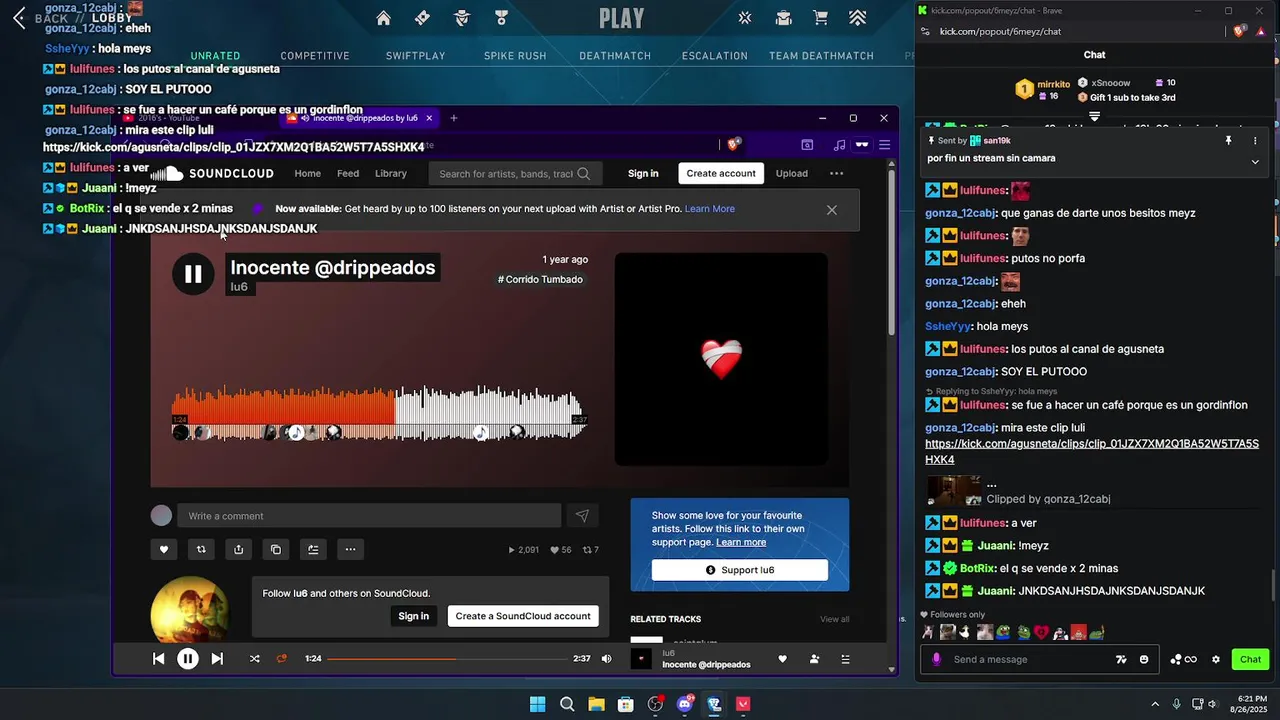Open Valorant home icon in top bar
Image resolution: width=1280 pixels, height=720 pixels.
(383, 18)
